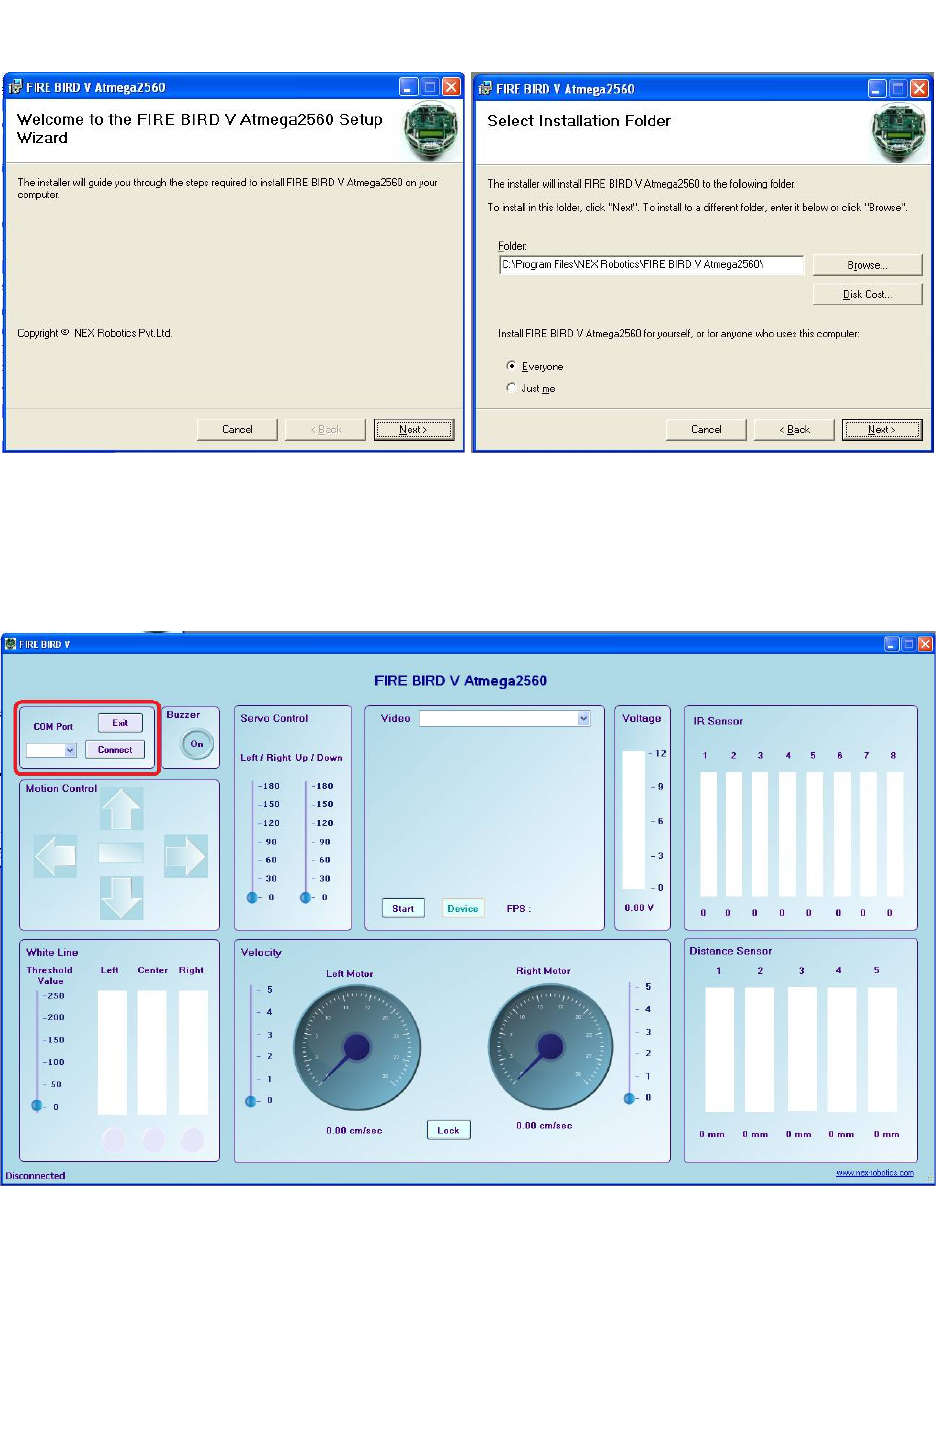936x1440 pixels.
Task: Click Next in Select Installation Folder window
Action: coord(882,429)
